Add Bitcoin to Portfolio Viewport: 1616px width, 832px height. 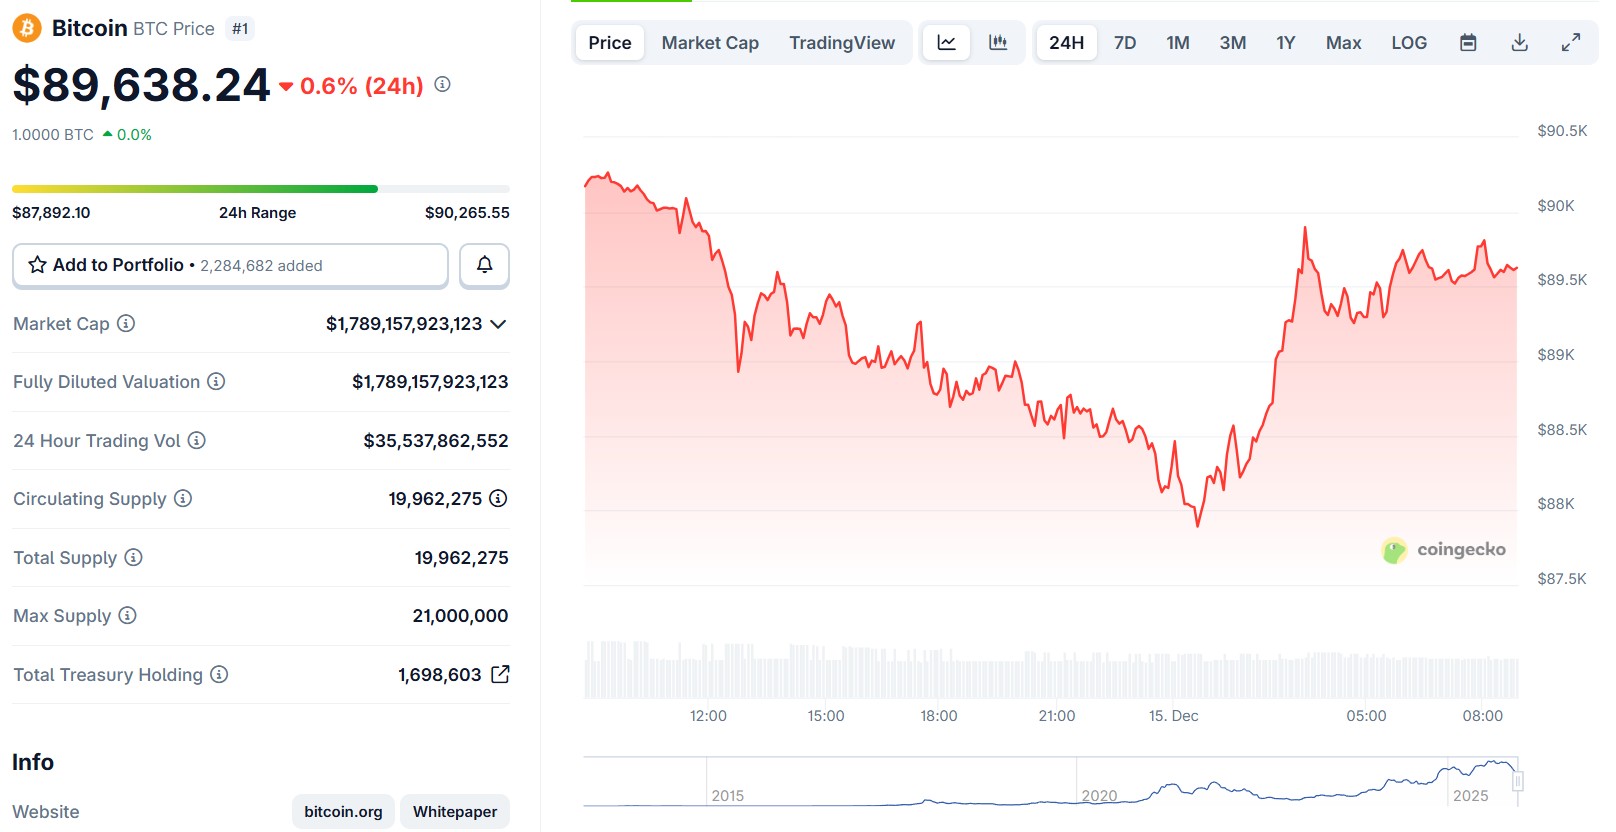click(x=230, y=265)
